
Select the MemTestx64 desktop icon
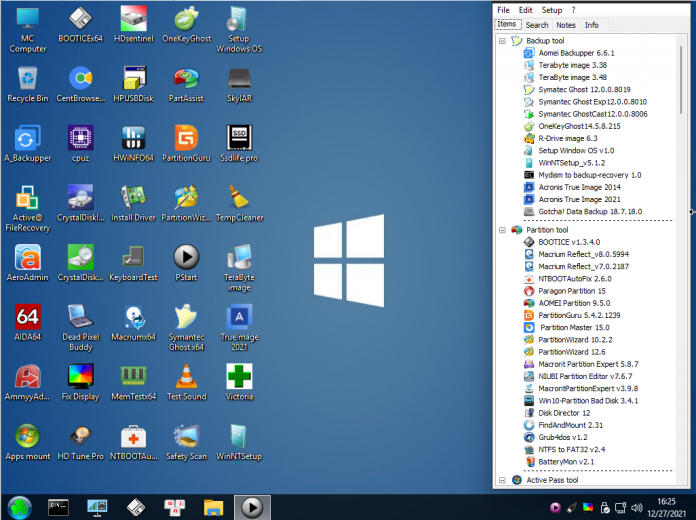tap(134, 382)
